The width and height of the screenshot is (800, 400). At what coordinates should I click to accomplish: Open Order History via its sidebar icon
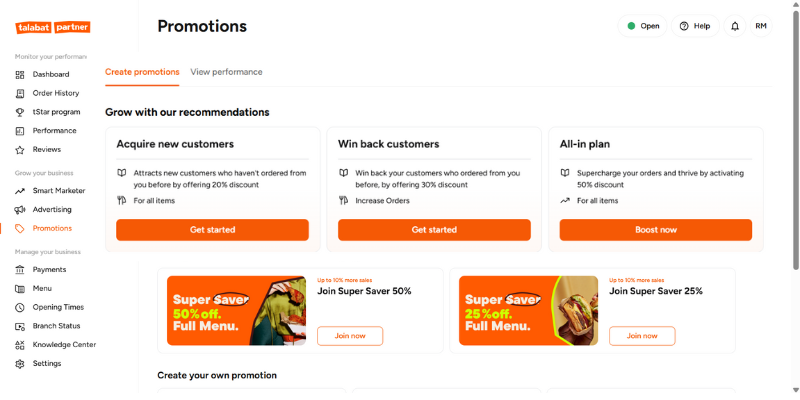[20, 93]
